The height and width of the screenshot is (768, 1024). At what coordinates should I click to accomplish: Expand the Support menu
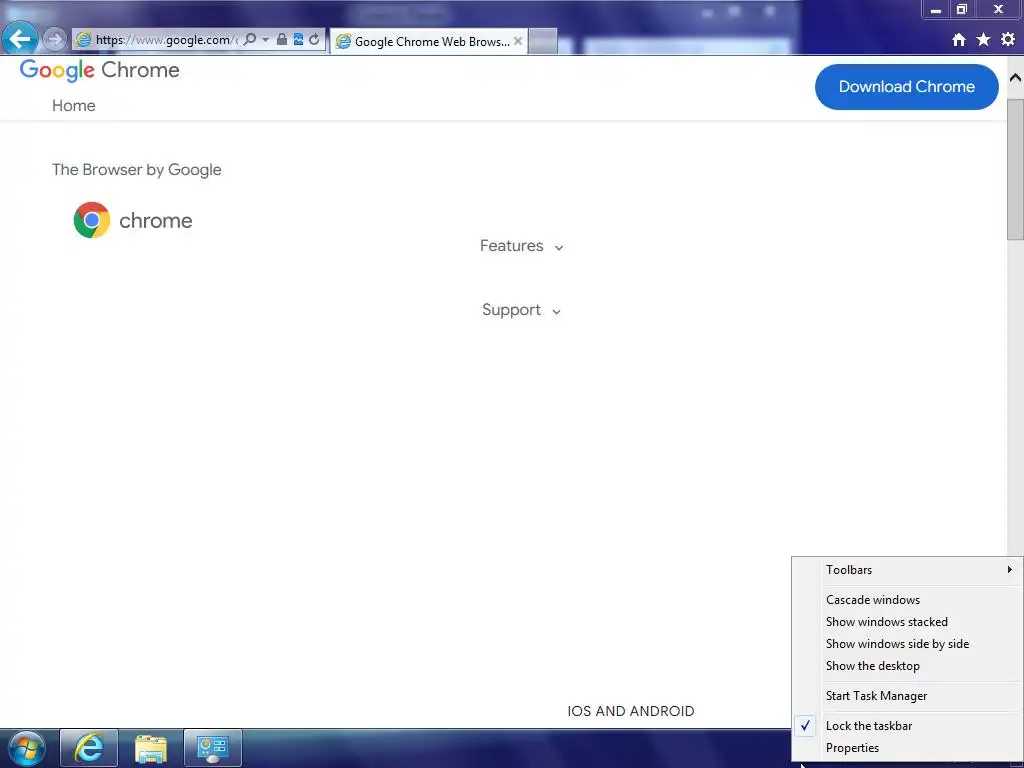521,310
